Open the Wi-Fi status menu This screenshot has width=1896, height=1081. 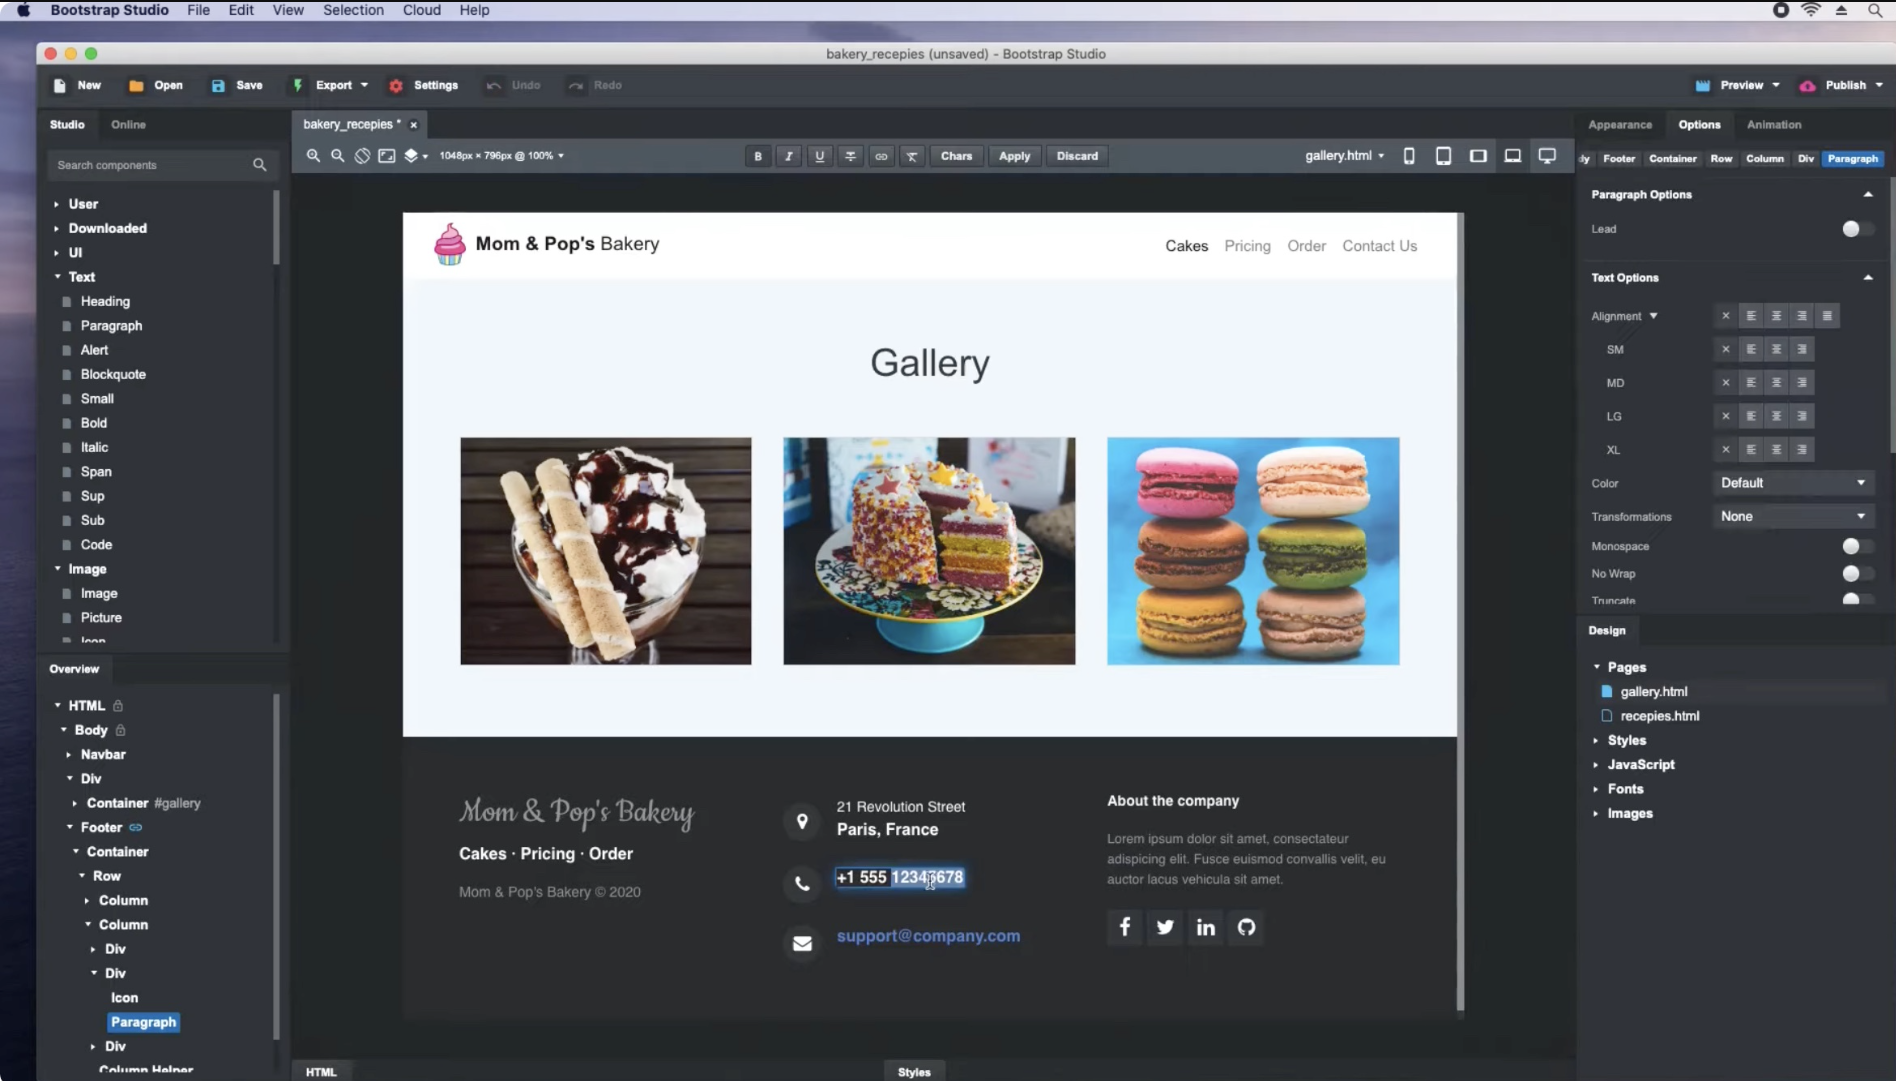click(x=1811, y=10)
